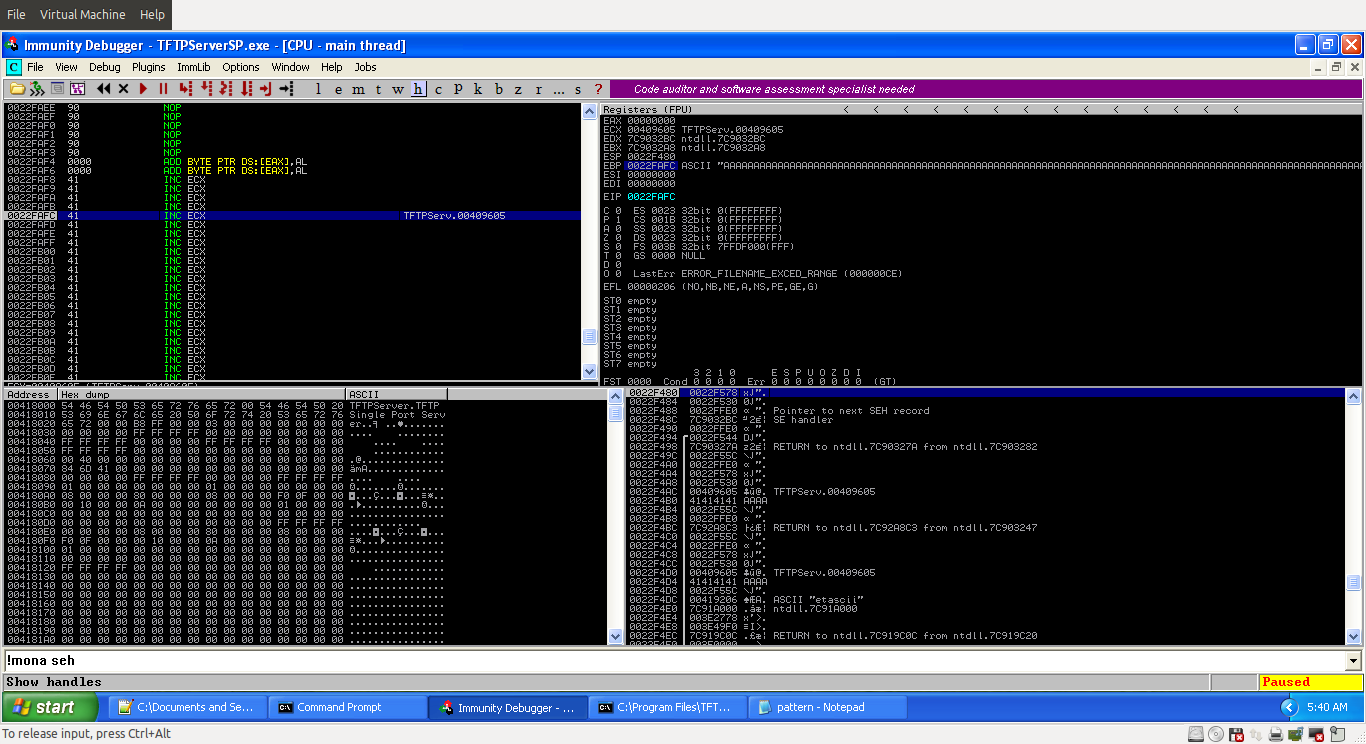Screen dimensions: 1366x744
Task: Show breakpoints with 'b' icon
Action: pos(498,89)
